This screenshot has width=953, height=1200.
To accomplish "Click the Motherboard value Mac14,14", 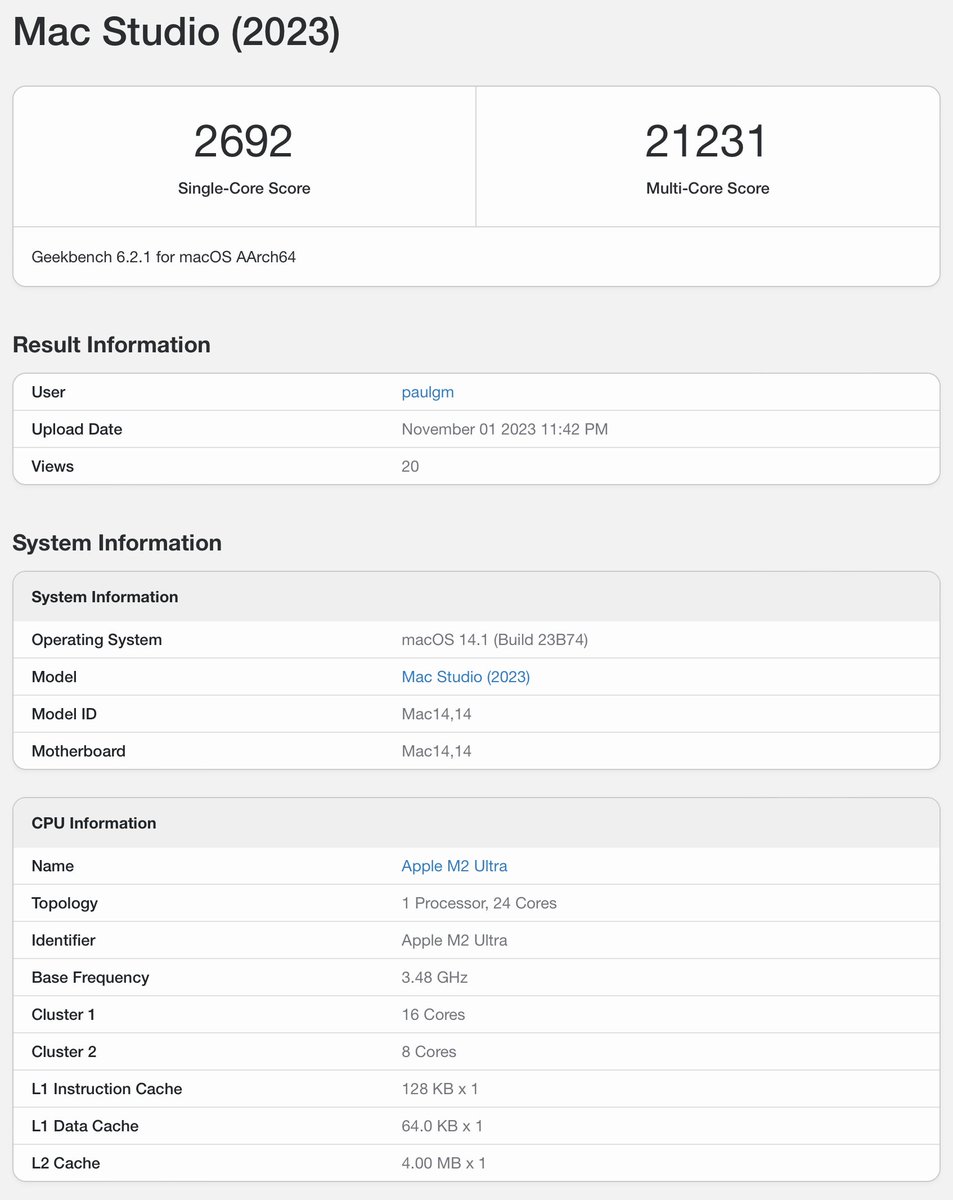I will tap(436, 751).
